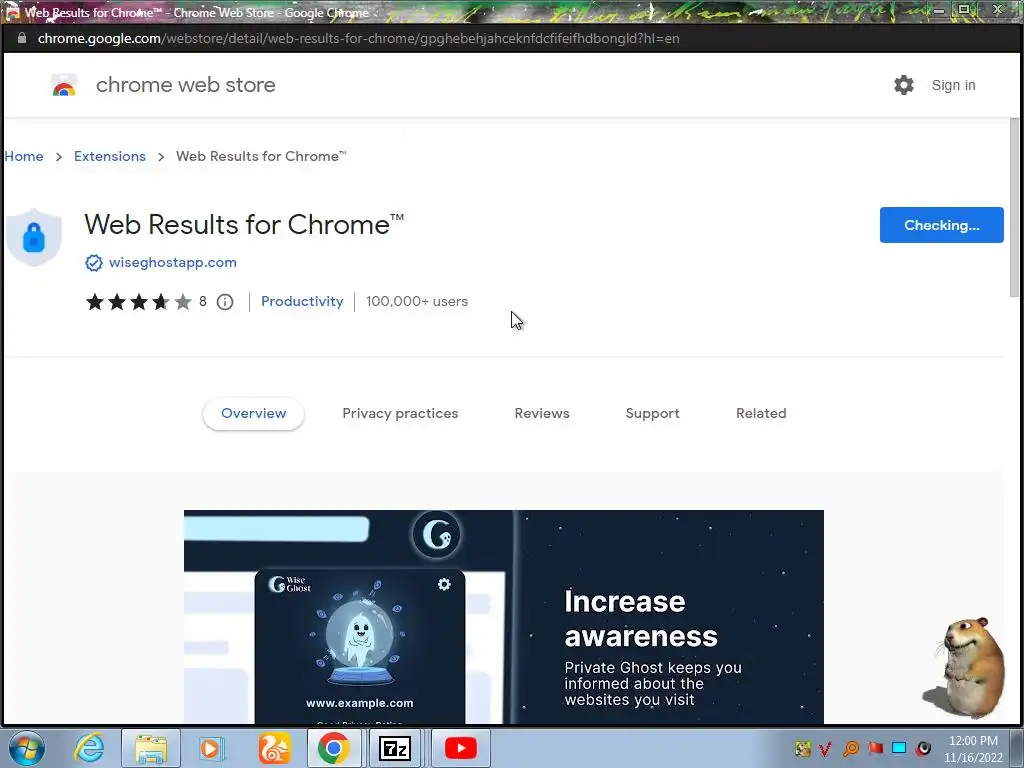The image size is (1024, 768).
Task: Open the YouTube taskbar icon
Action: coord(460,748)
